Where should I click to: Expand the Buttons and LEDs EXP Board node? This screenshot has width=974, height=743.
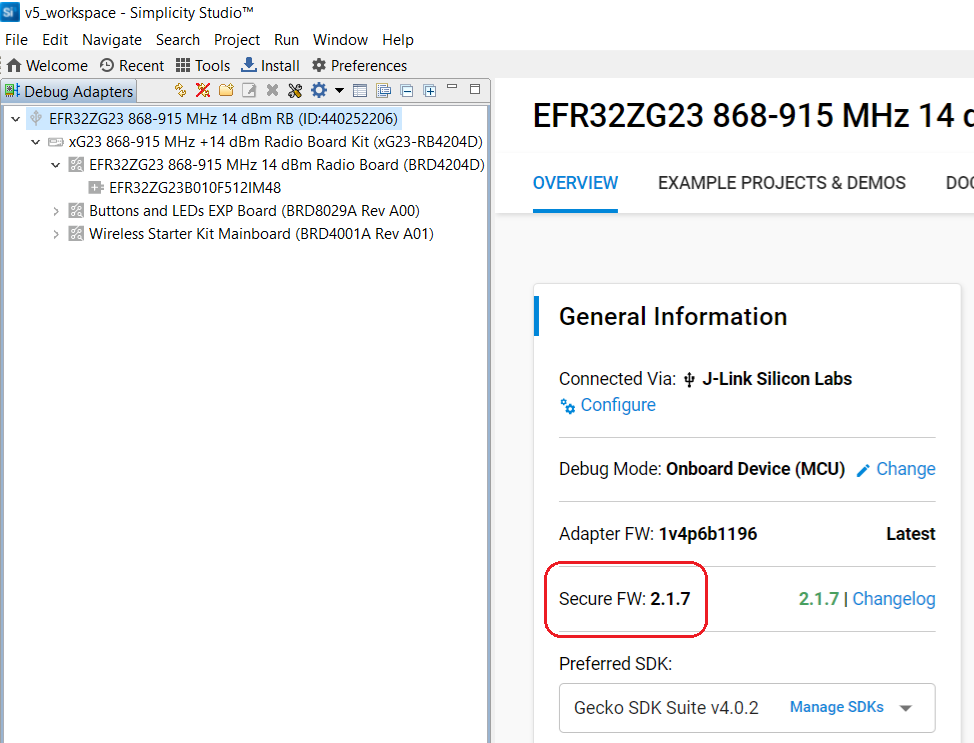pyautogui.click(x=56, y=211)
